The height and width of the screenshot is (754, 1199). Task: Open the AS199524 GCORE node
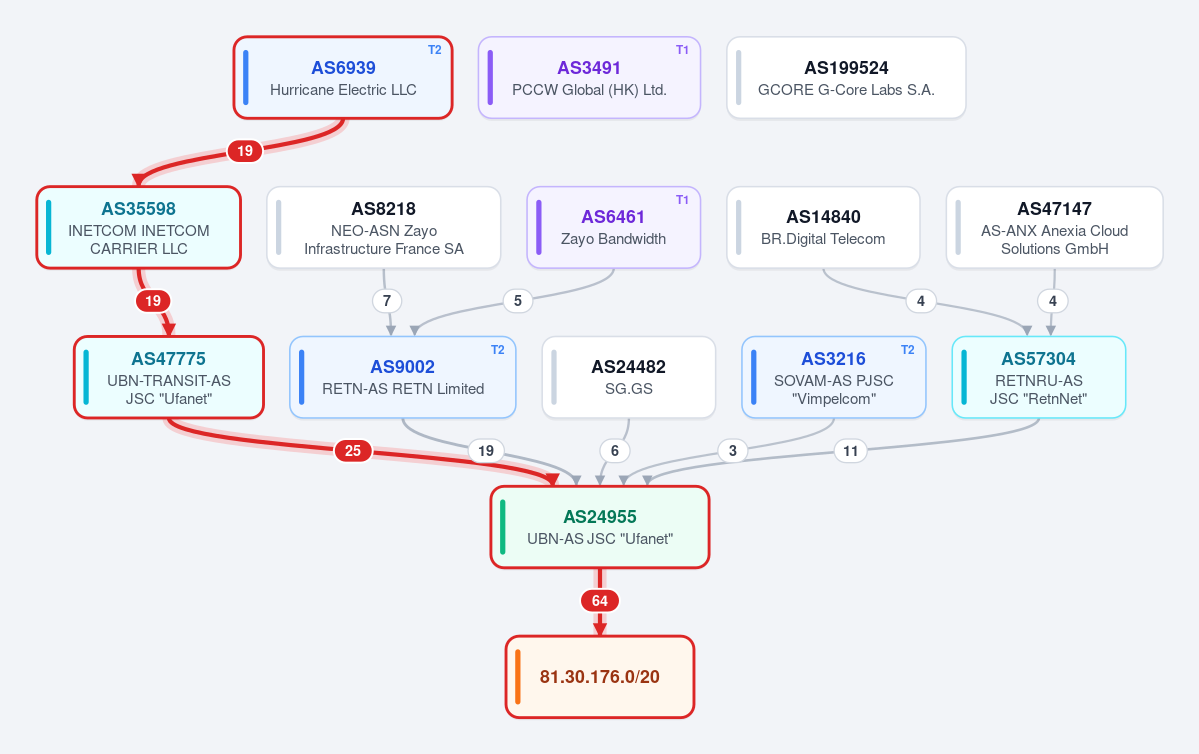click(x=846, y=78)
